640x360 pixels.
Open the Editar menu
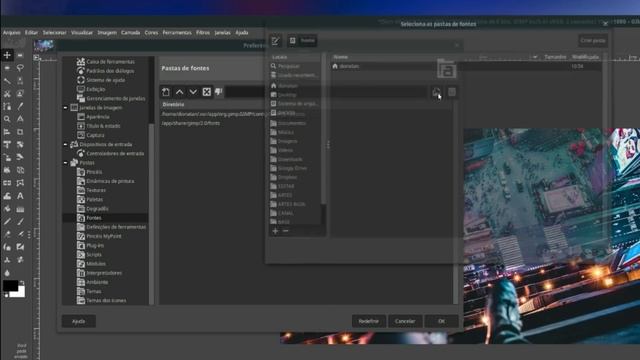click(x=31, y=32)
